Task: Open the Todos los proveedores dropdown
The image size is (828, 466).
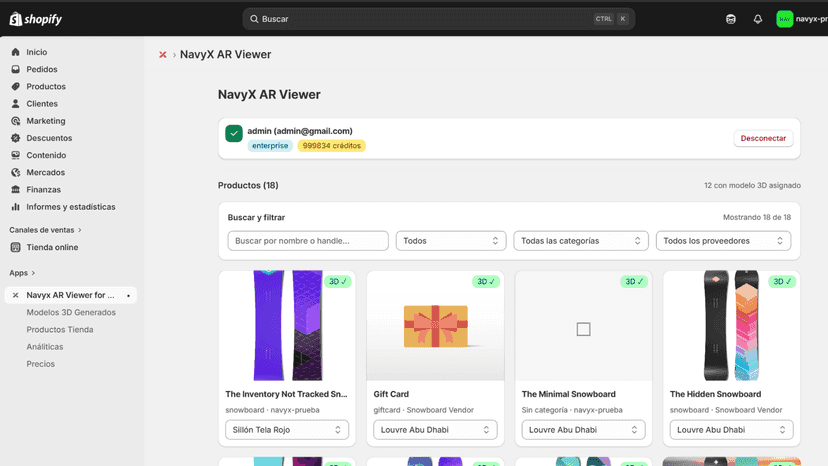Action: [x=723, y=240]
